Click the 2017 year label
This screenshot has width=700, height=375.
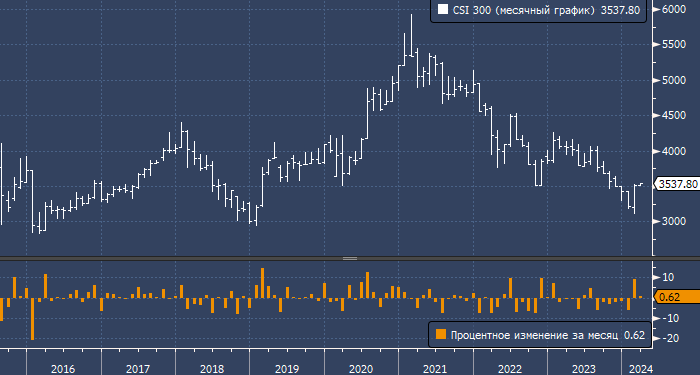138,369
